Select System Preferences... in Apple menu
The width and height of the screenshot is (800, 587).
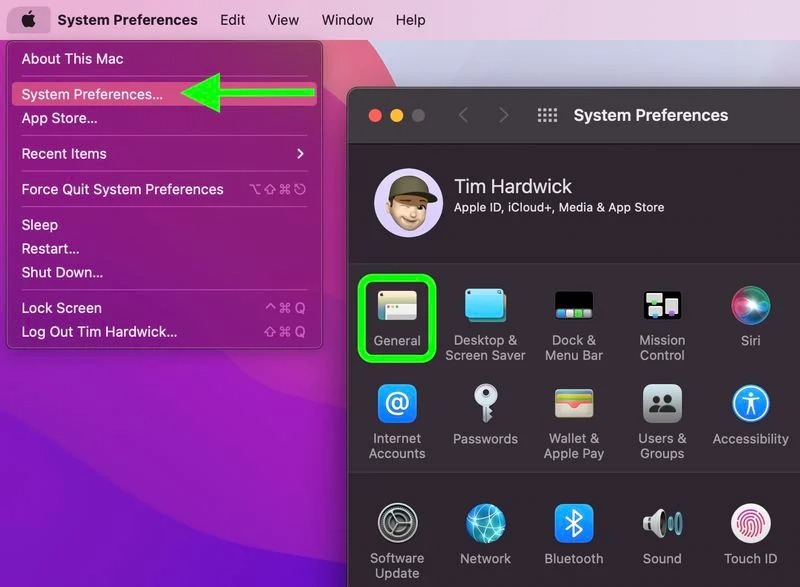164,94
